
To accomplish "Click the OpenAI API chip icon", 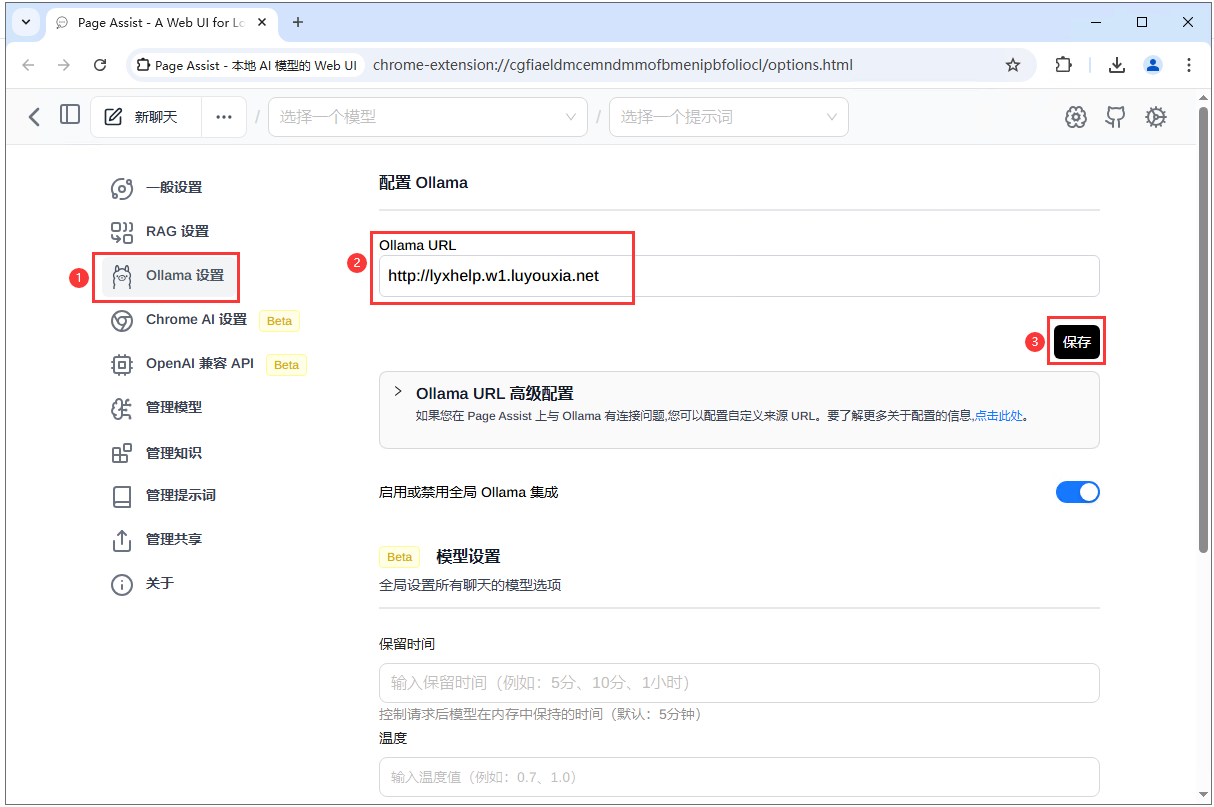I will coord(121,364).
